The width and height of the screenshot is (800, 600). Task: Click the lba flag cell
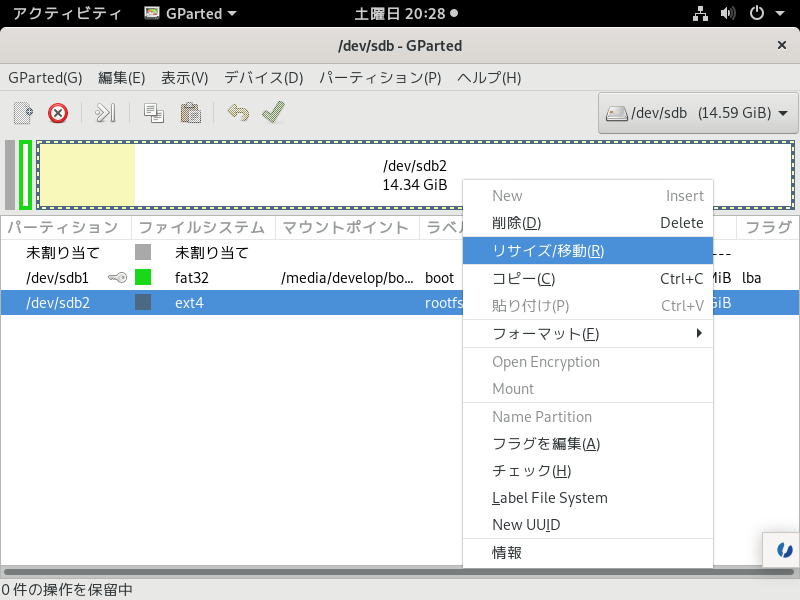[x=752, y=278]
